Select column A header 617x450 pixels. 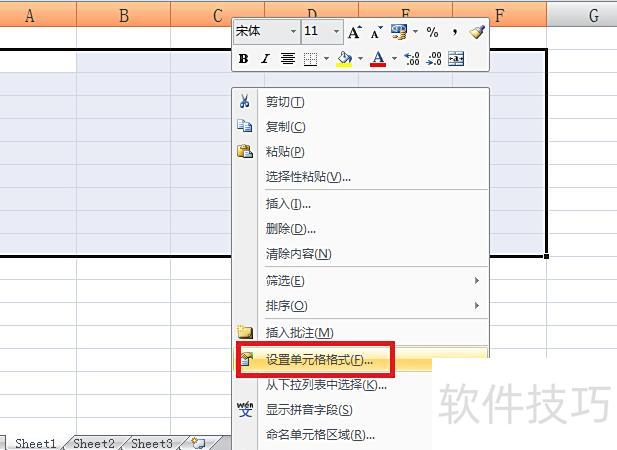[x=38, y=15]
